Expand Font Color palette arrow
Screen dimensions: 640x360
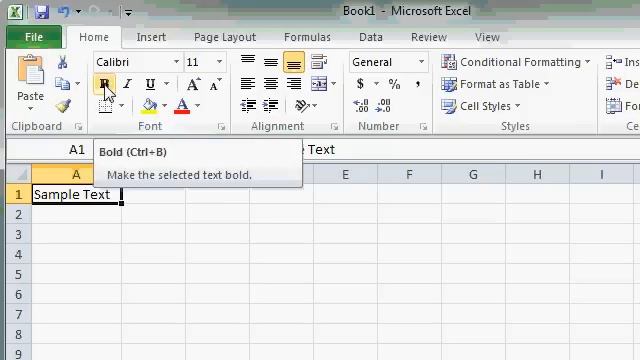point(197,106)
